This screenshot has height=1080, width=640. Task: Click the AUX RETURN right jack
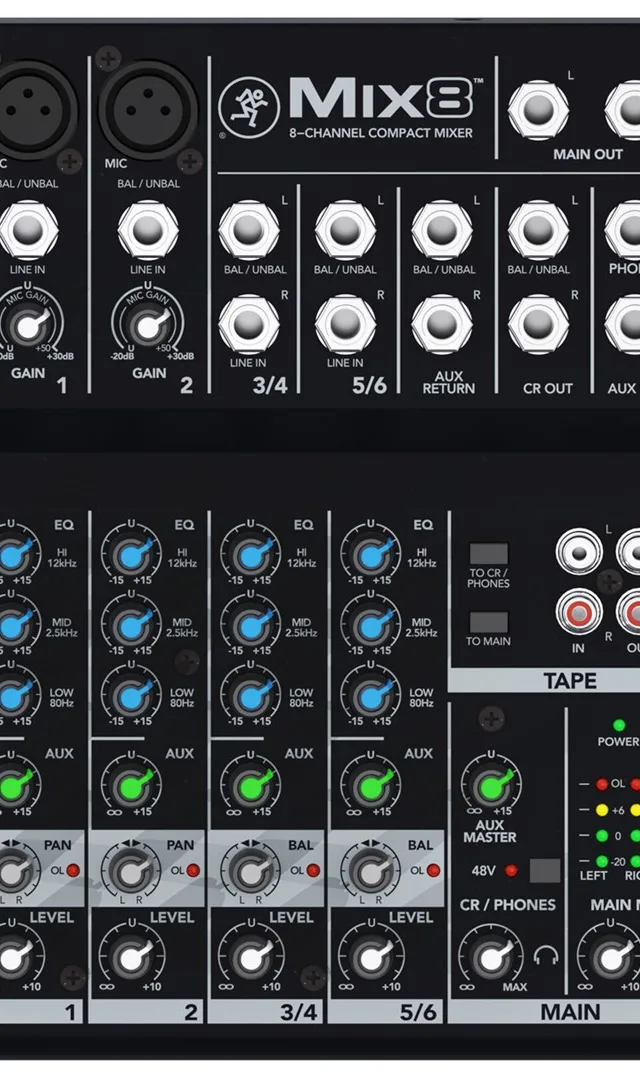[x=442, y=324]
